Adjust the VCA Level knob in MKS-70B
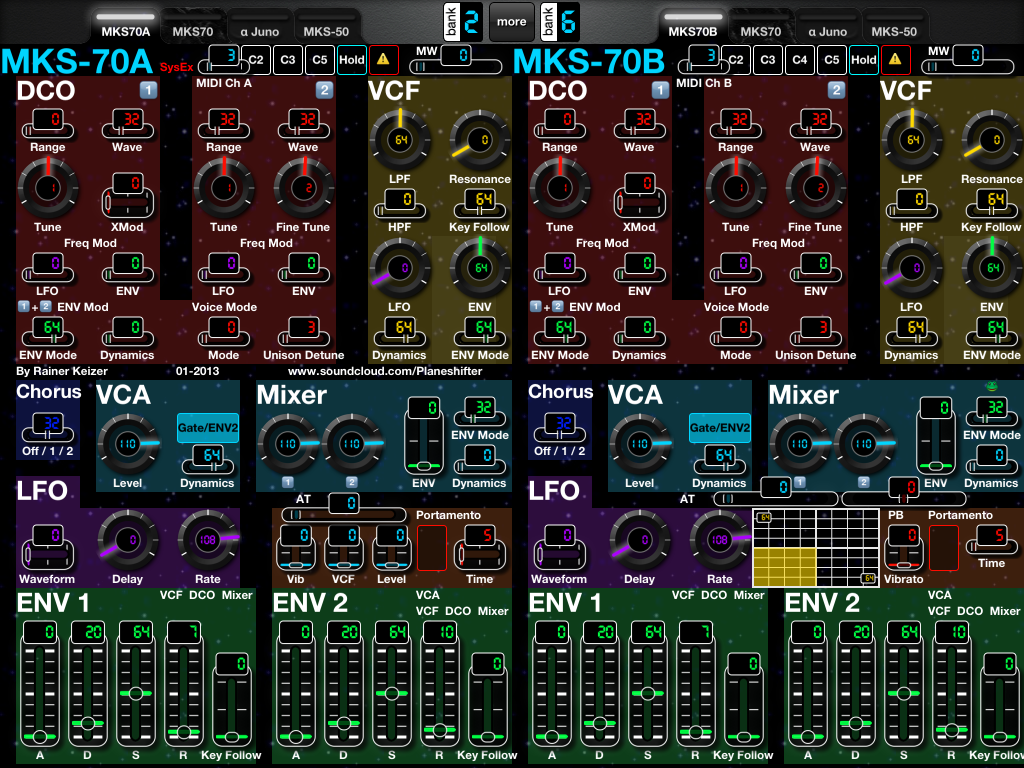Screen dimensions: 1024x768 coord(640,444)
